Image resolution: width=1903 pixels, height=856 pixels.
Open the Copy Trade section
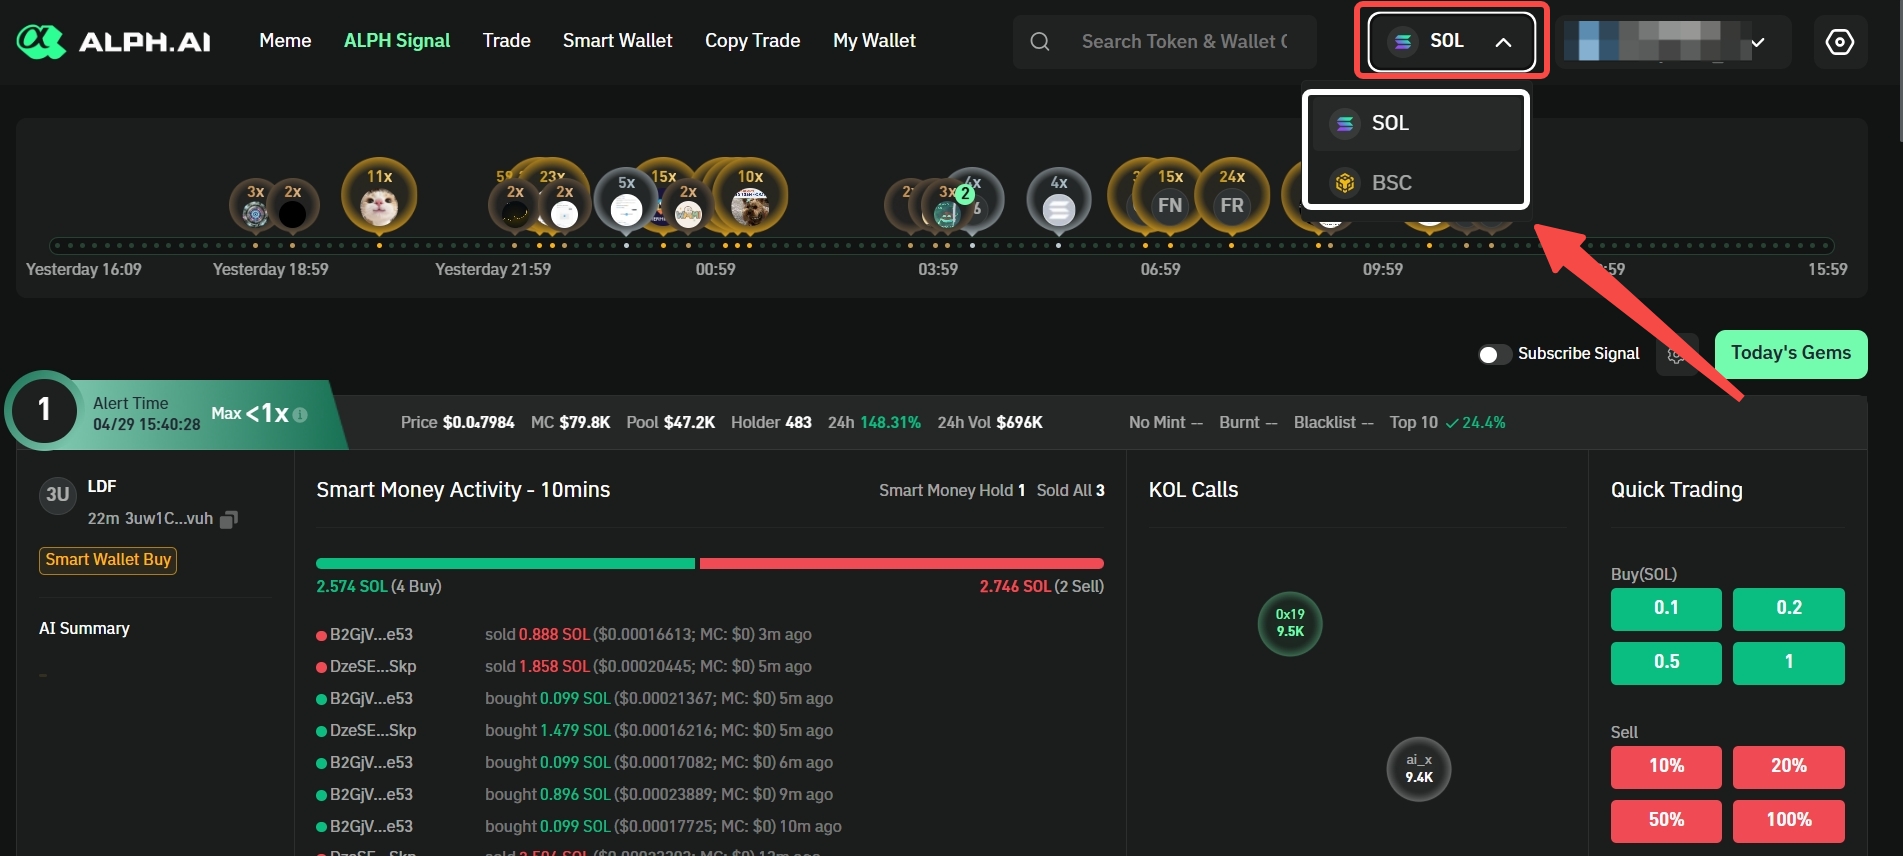click(x=753, y=41)
